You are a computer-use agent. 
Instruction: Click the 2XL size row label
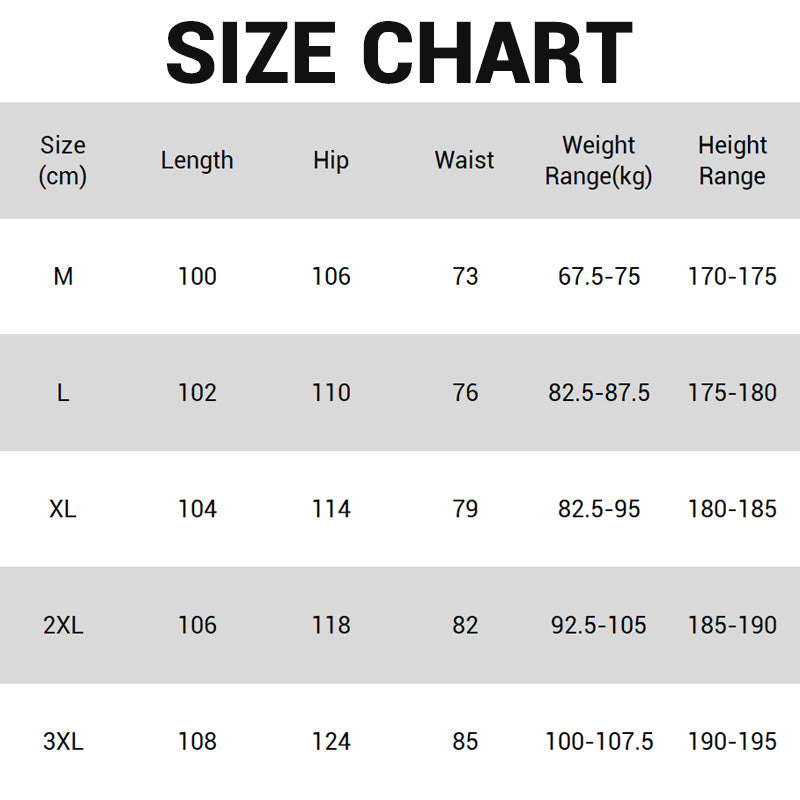[63, 626]
